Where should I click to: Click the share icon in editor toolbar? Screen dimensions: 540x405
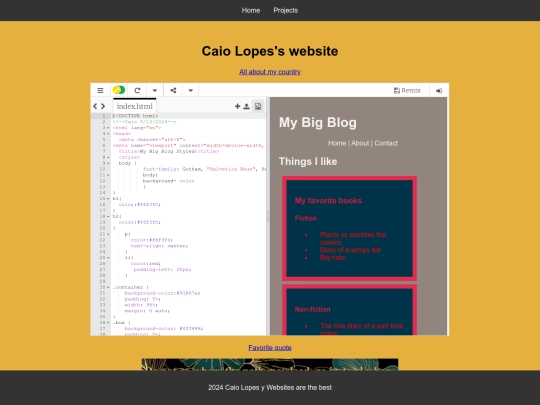pyautogui.click(x=173, y=90)
